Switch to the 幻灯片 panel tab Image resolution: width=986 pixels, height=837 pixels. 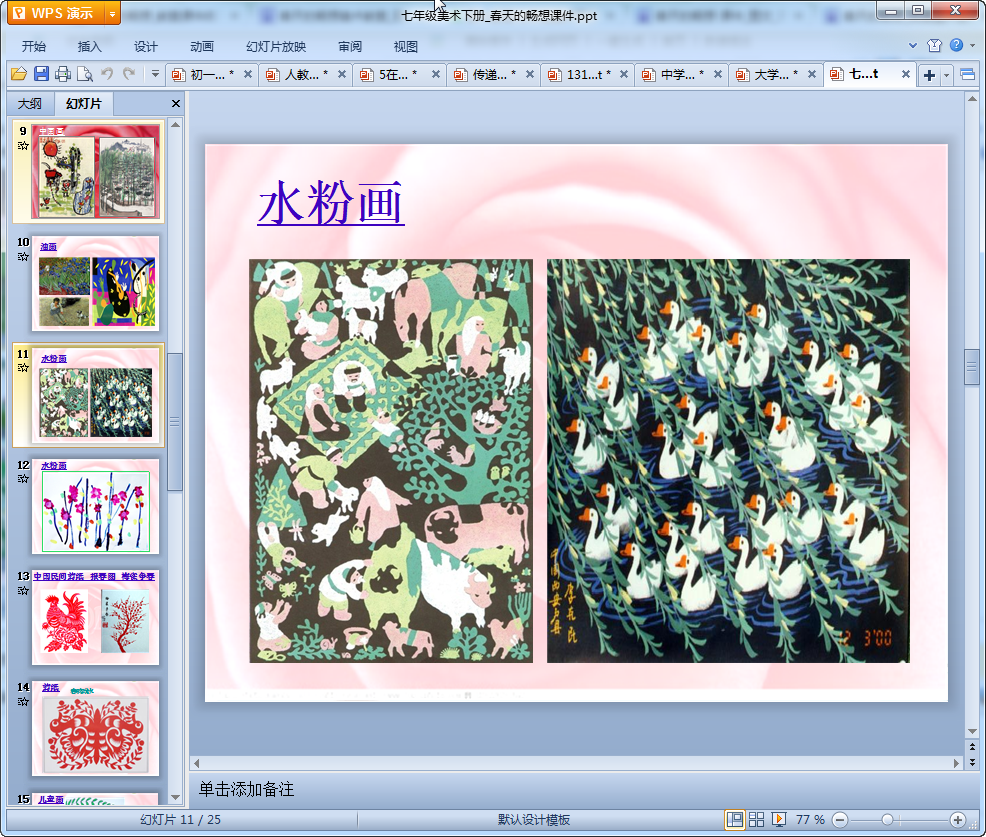84,104
